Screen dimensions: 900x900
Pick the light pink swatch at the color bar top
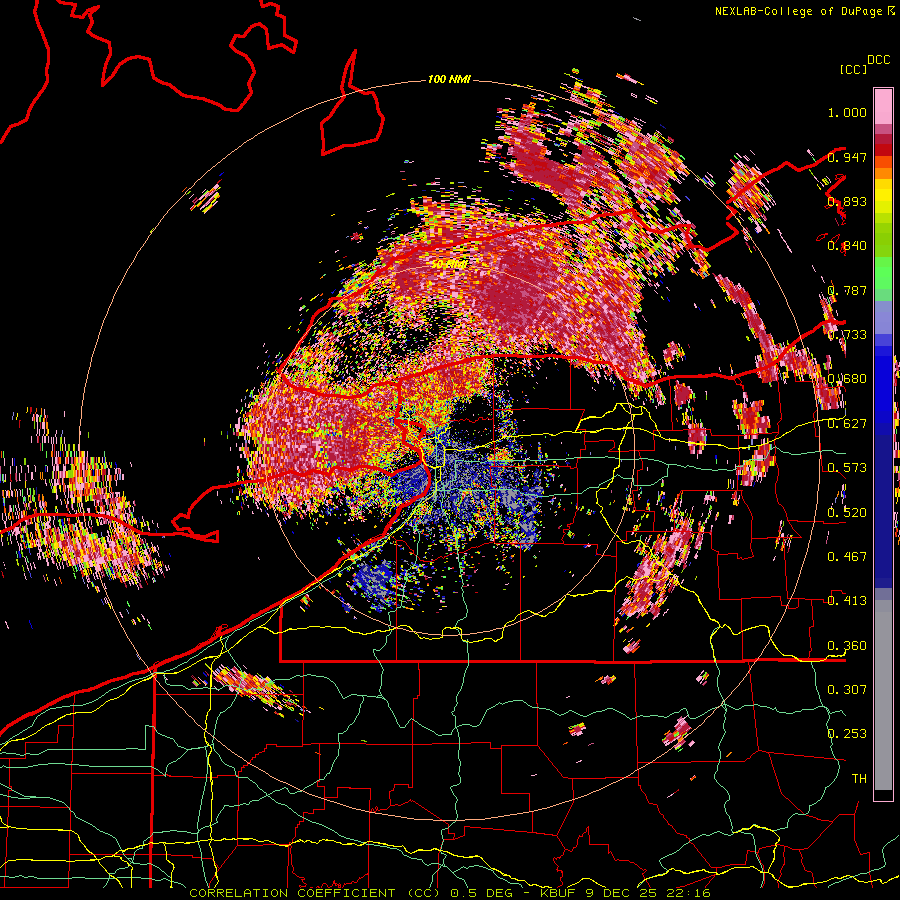coord(883,106)
